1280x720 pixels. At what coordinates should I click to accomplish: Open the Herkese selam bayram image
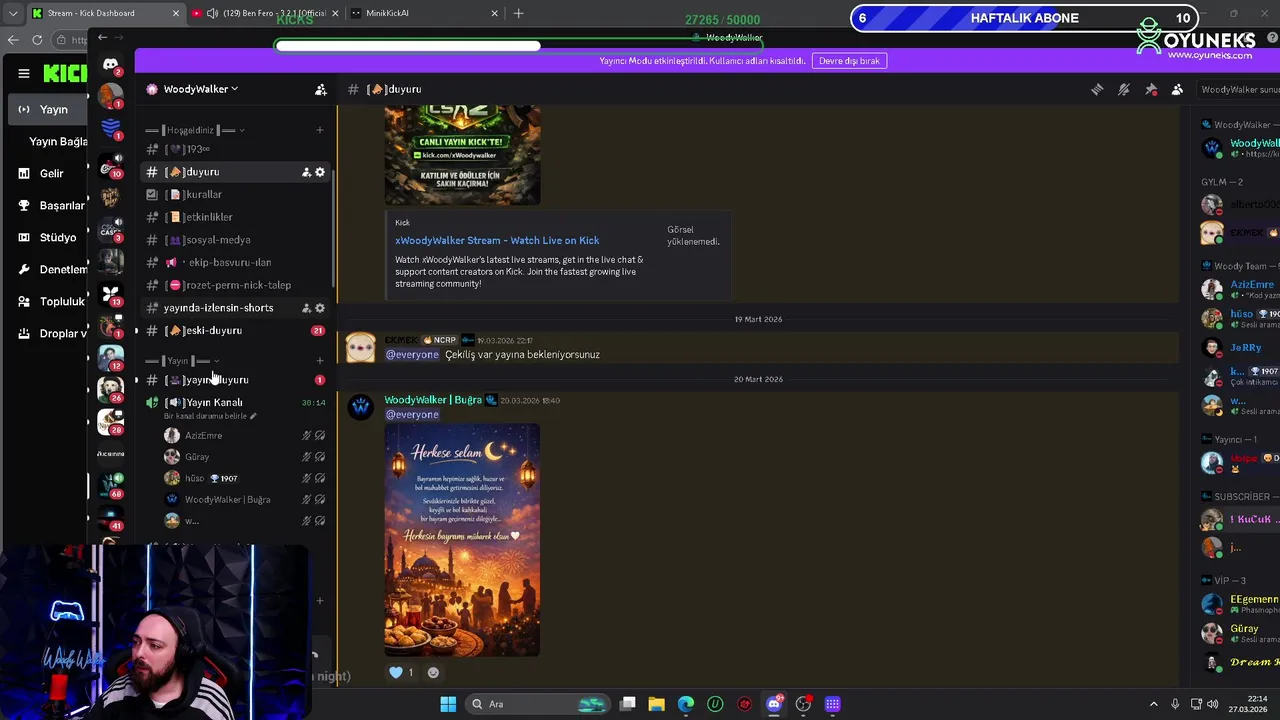point(462,540)
